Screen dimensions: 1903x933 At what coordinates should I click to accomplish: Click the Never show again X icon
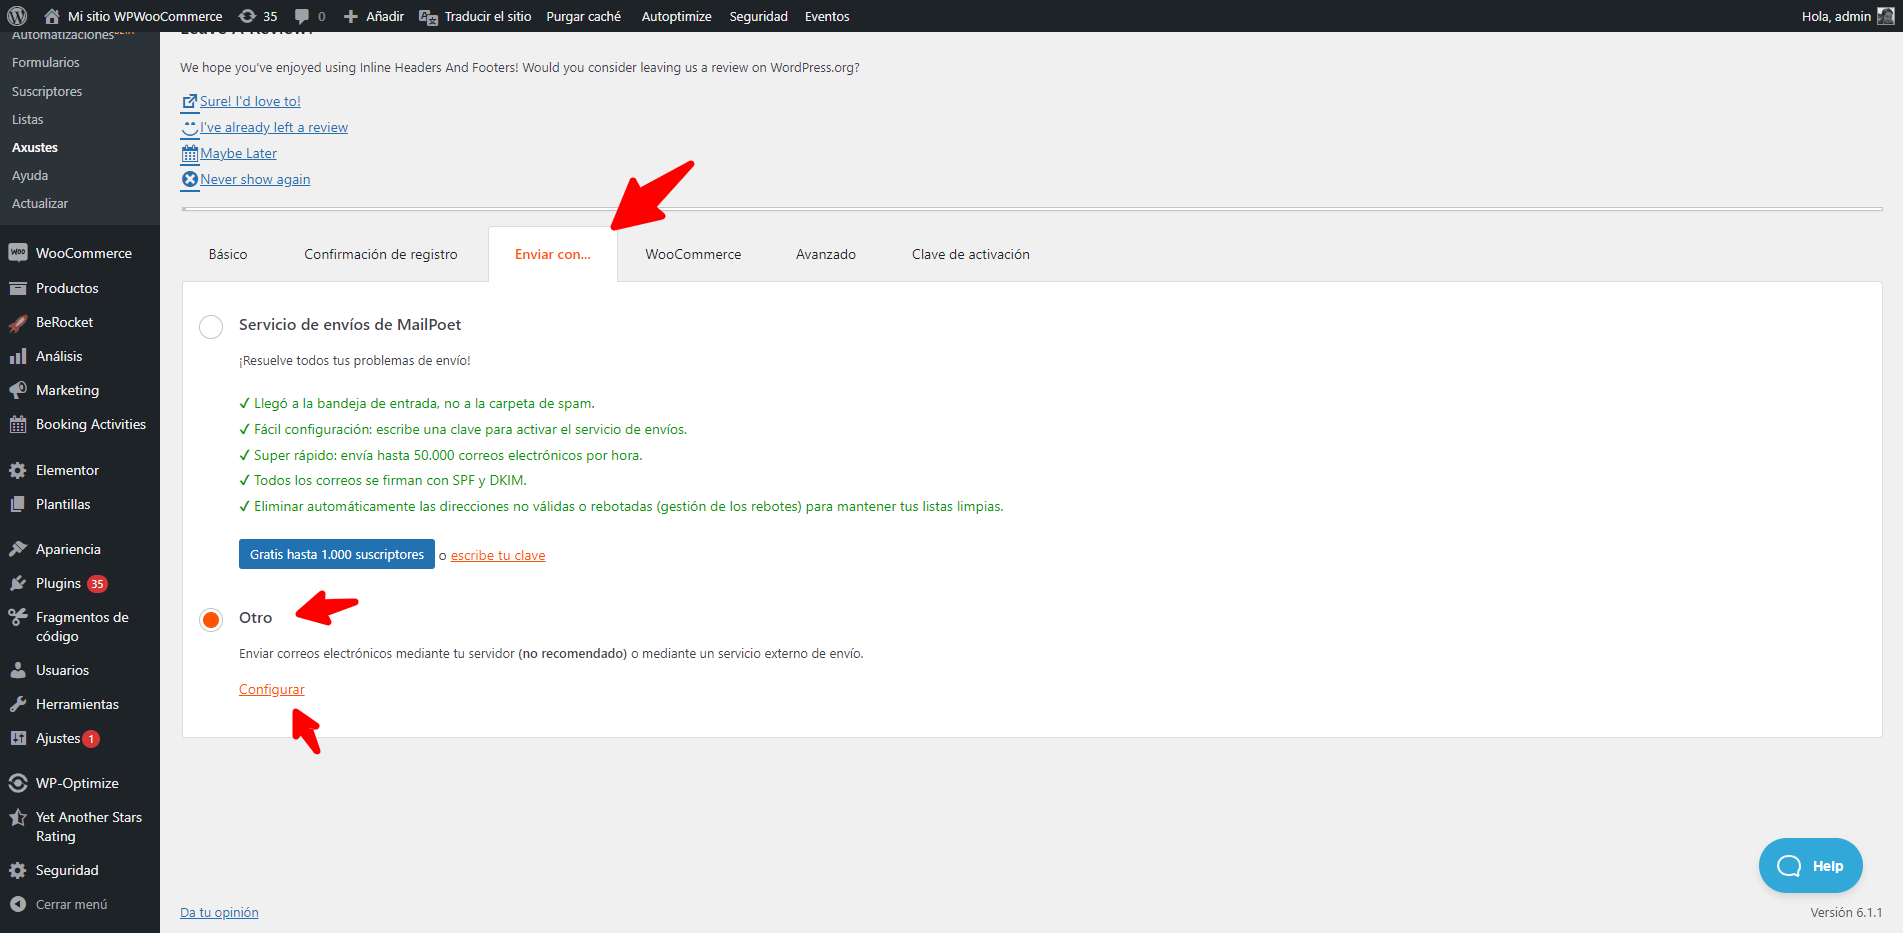190,179
